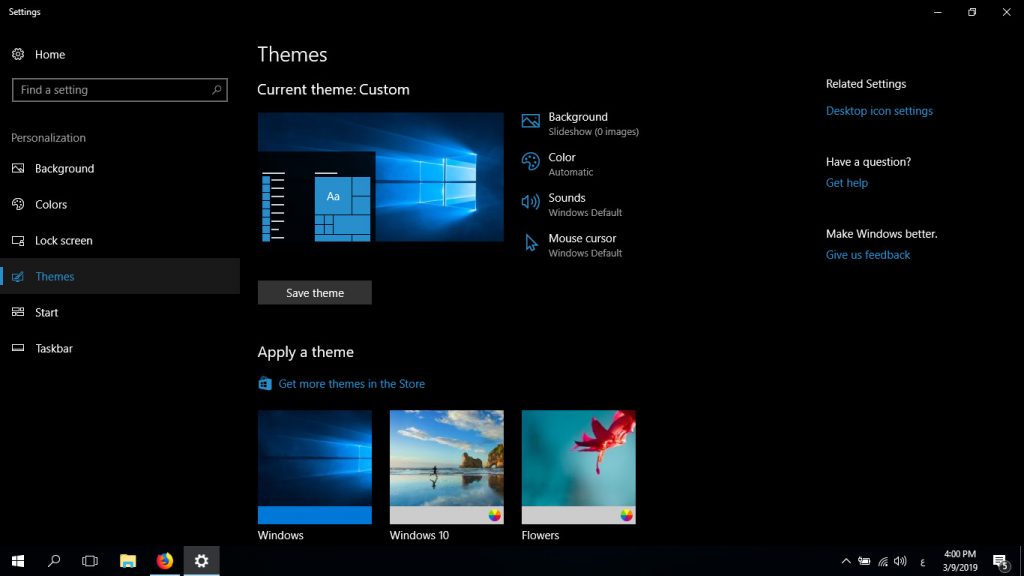Image resolution: width=1024 pixels, height=576 pixels.
Task: Launch Firefox from taskbar
Action: 165,561
